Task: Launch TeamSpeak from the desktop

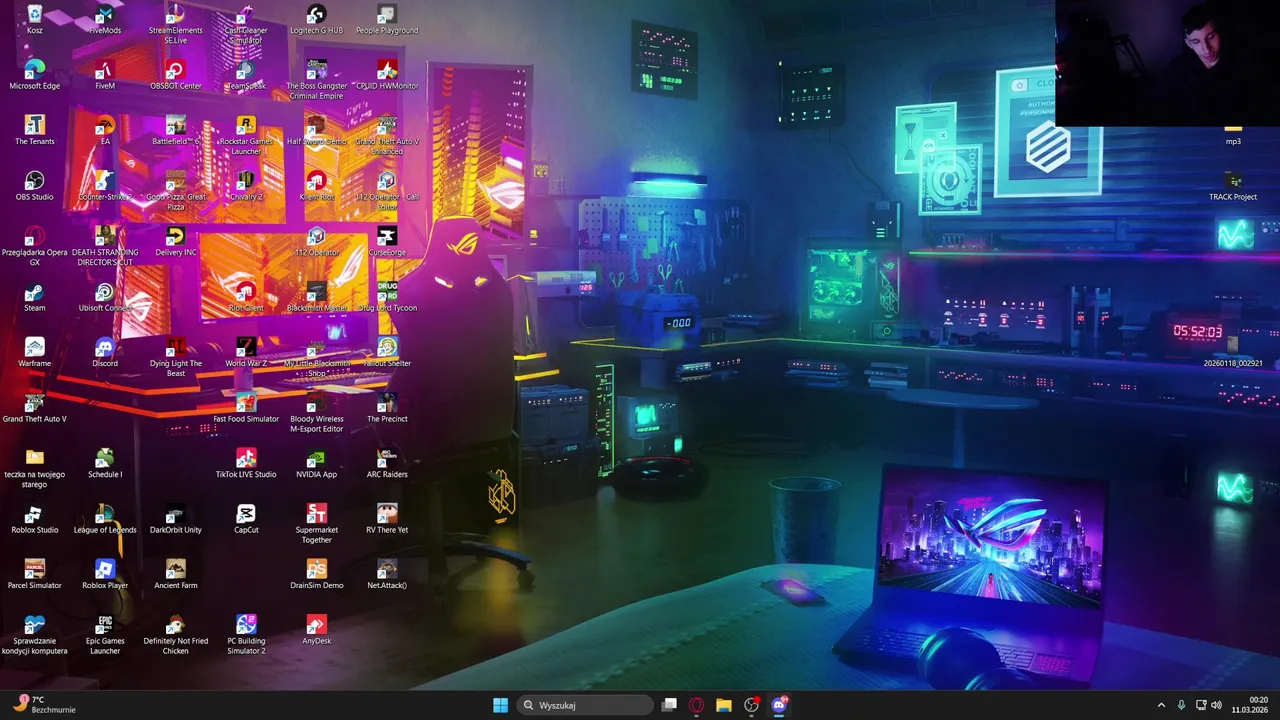Action: coord(246,75)
